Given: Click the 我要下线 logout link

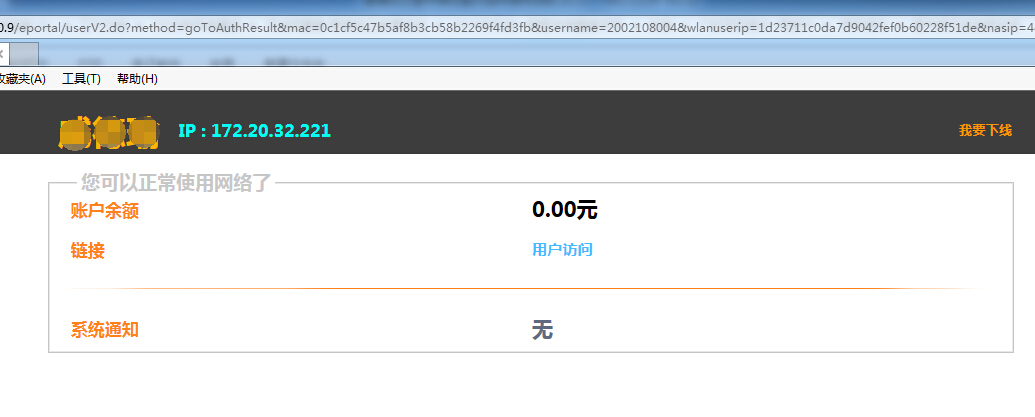Looking at the screenshot, I should pyautogui.click(x=985, y=130).
